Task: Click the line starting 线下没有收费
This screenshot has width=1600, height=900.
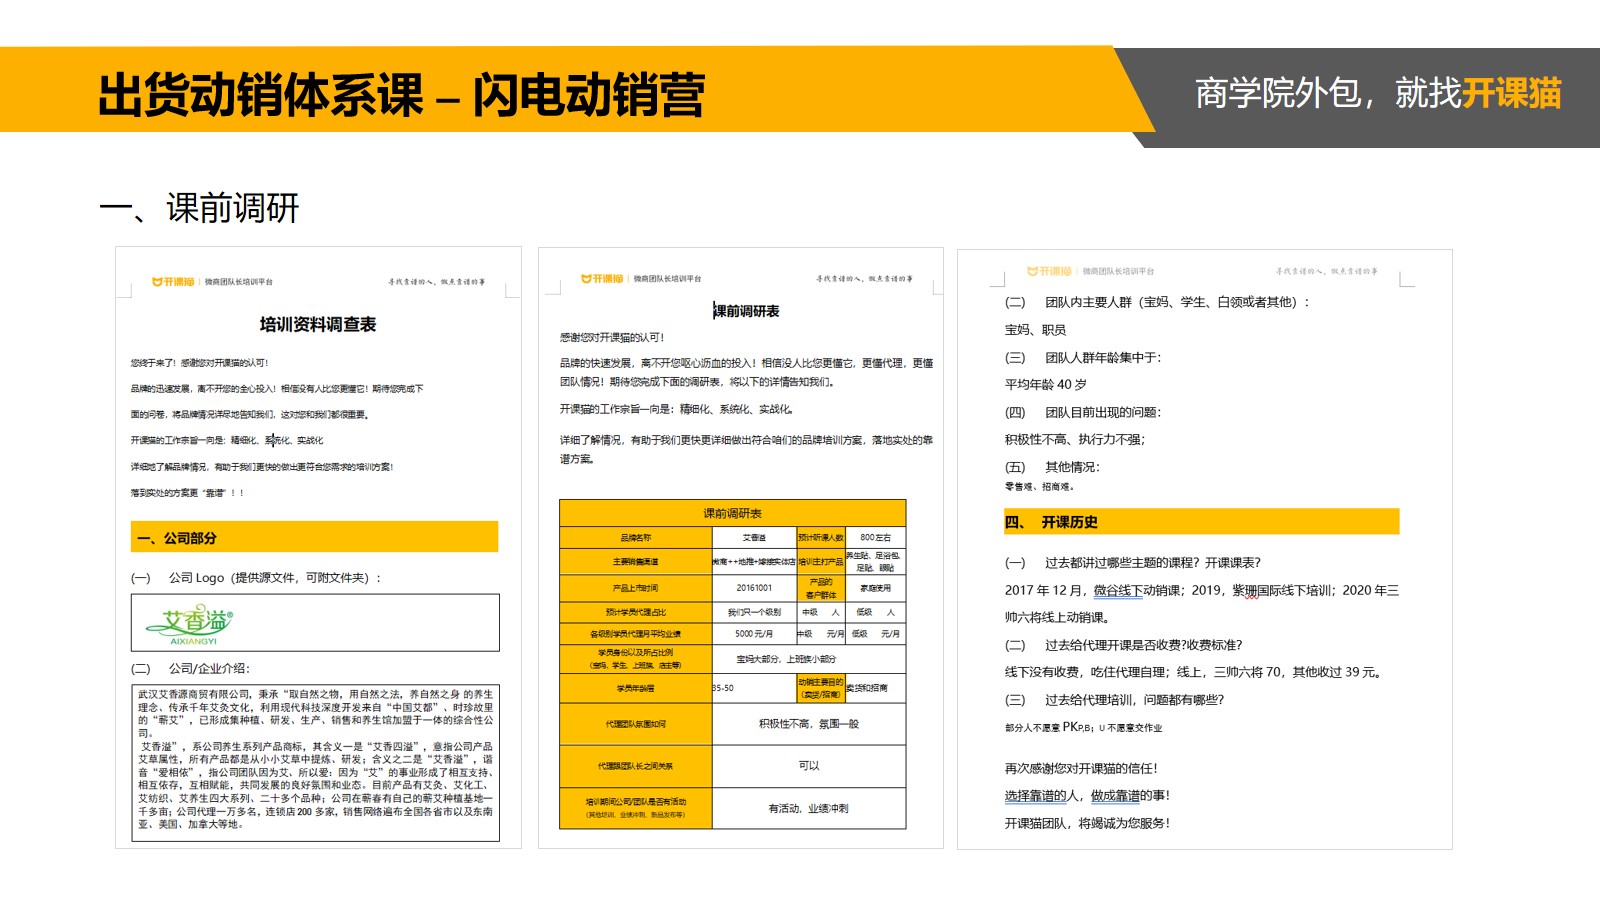Action: click(x=1194, y=672)
